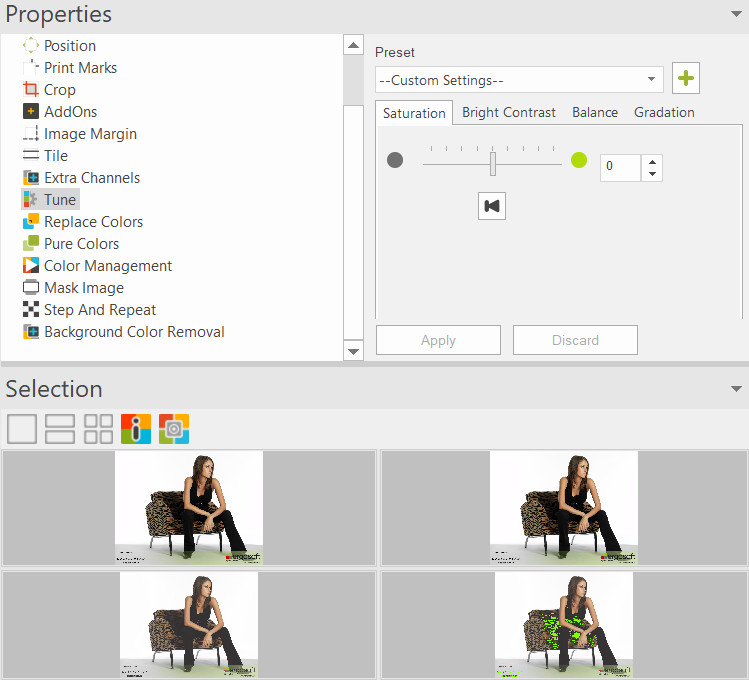Switch to the Bright Contrast tab

[x=509, y=112]
